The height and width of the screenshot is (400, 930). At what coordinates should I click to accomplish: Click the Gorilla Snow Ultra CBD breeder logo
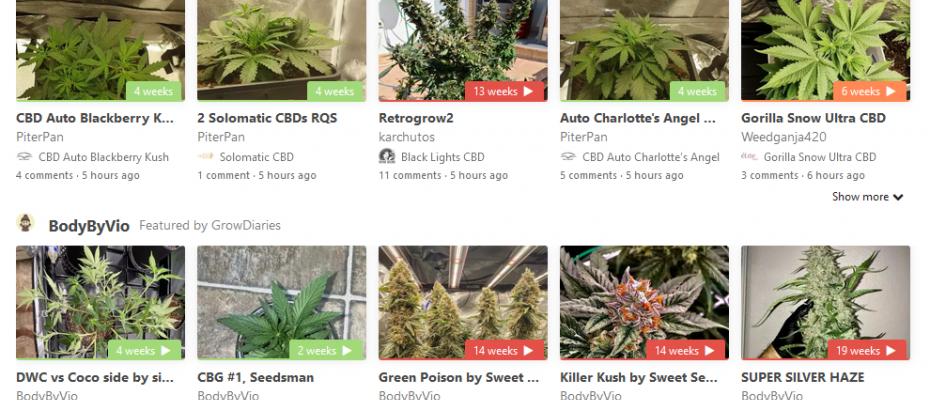point(749,157)
